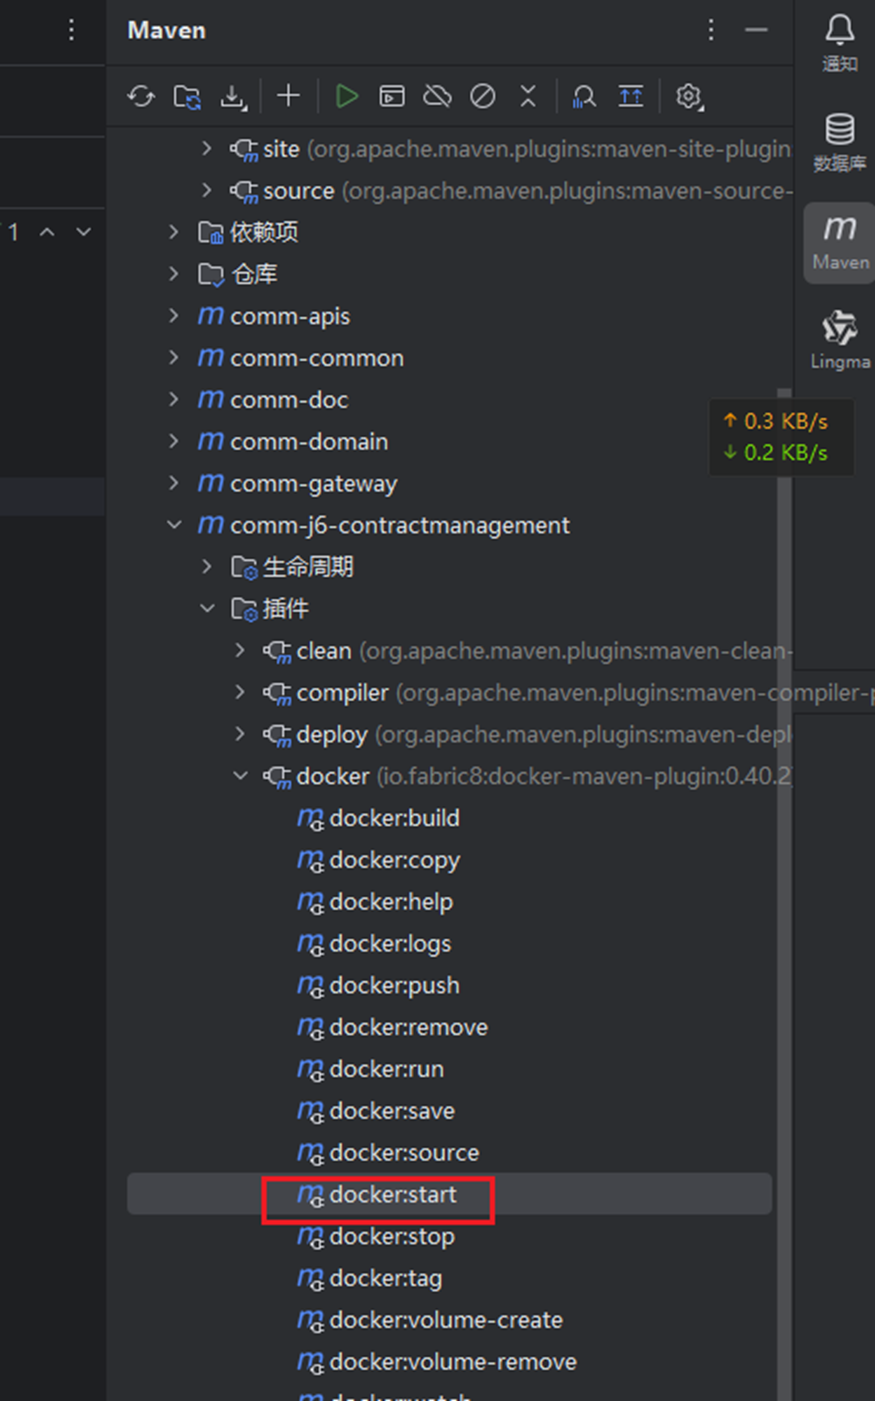Expand the 仓库 folder
This screenshot has height=1401, width=875.
pyautogui.click(x=174, y=274)
